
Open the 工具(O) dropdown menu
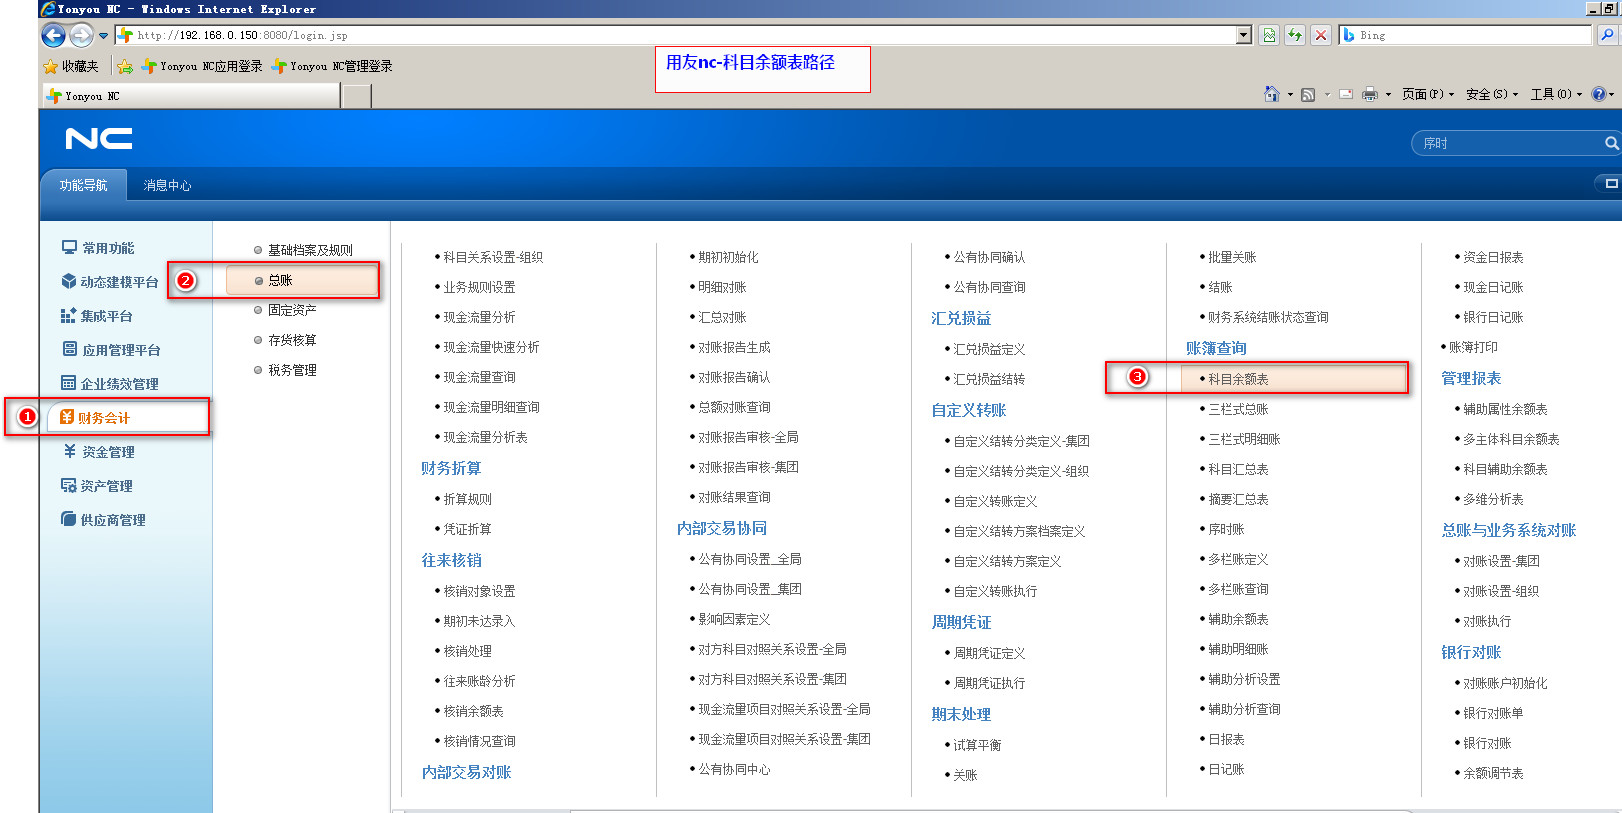pyautogui.click(x=1555, y=94)
